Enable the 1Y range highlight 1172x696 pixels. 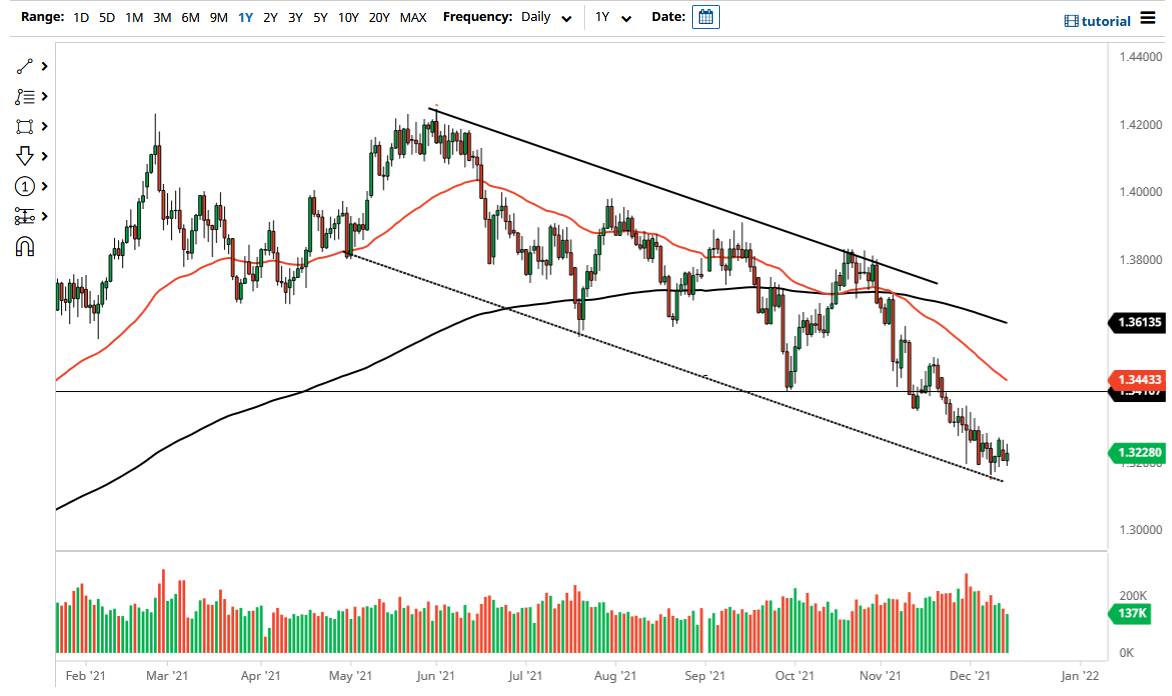[x=245, y=17]
